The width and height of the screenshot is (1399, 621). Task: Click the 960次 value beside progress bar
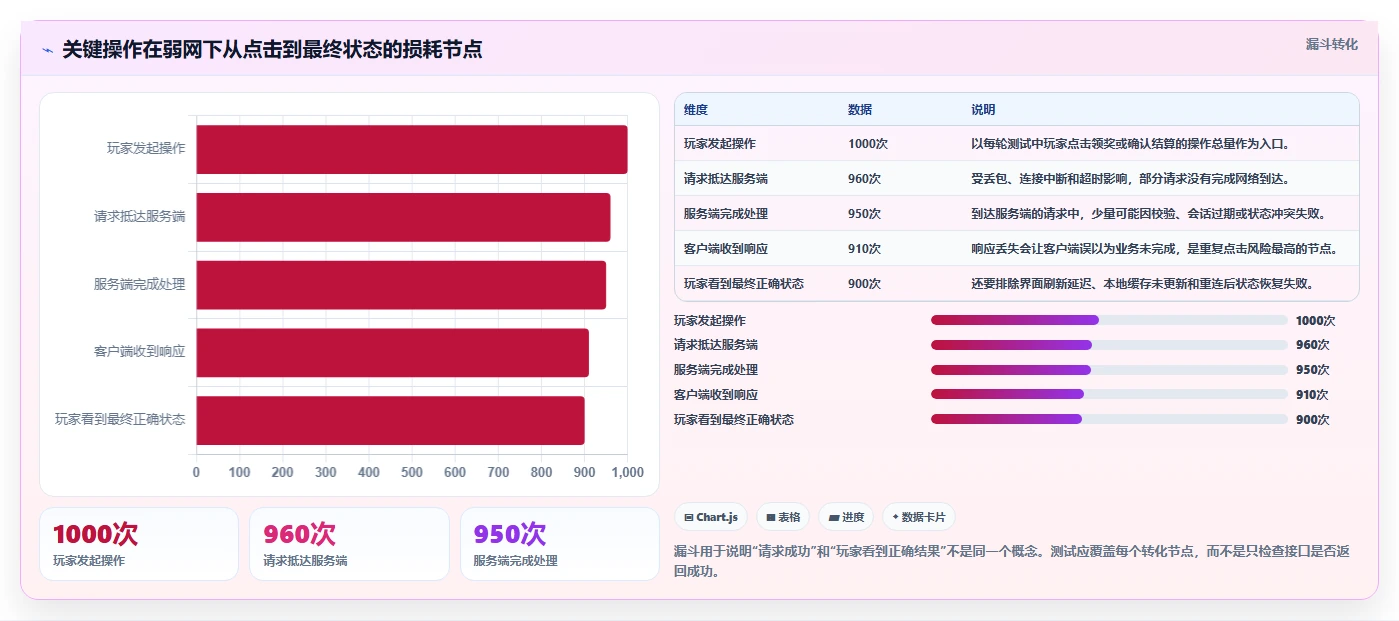[x=1312, y=345]
